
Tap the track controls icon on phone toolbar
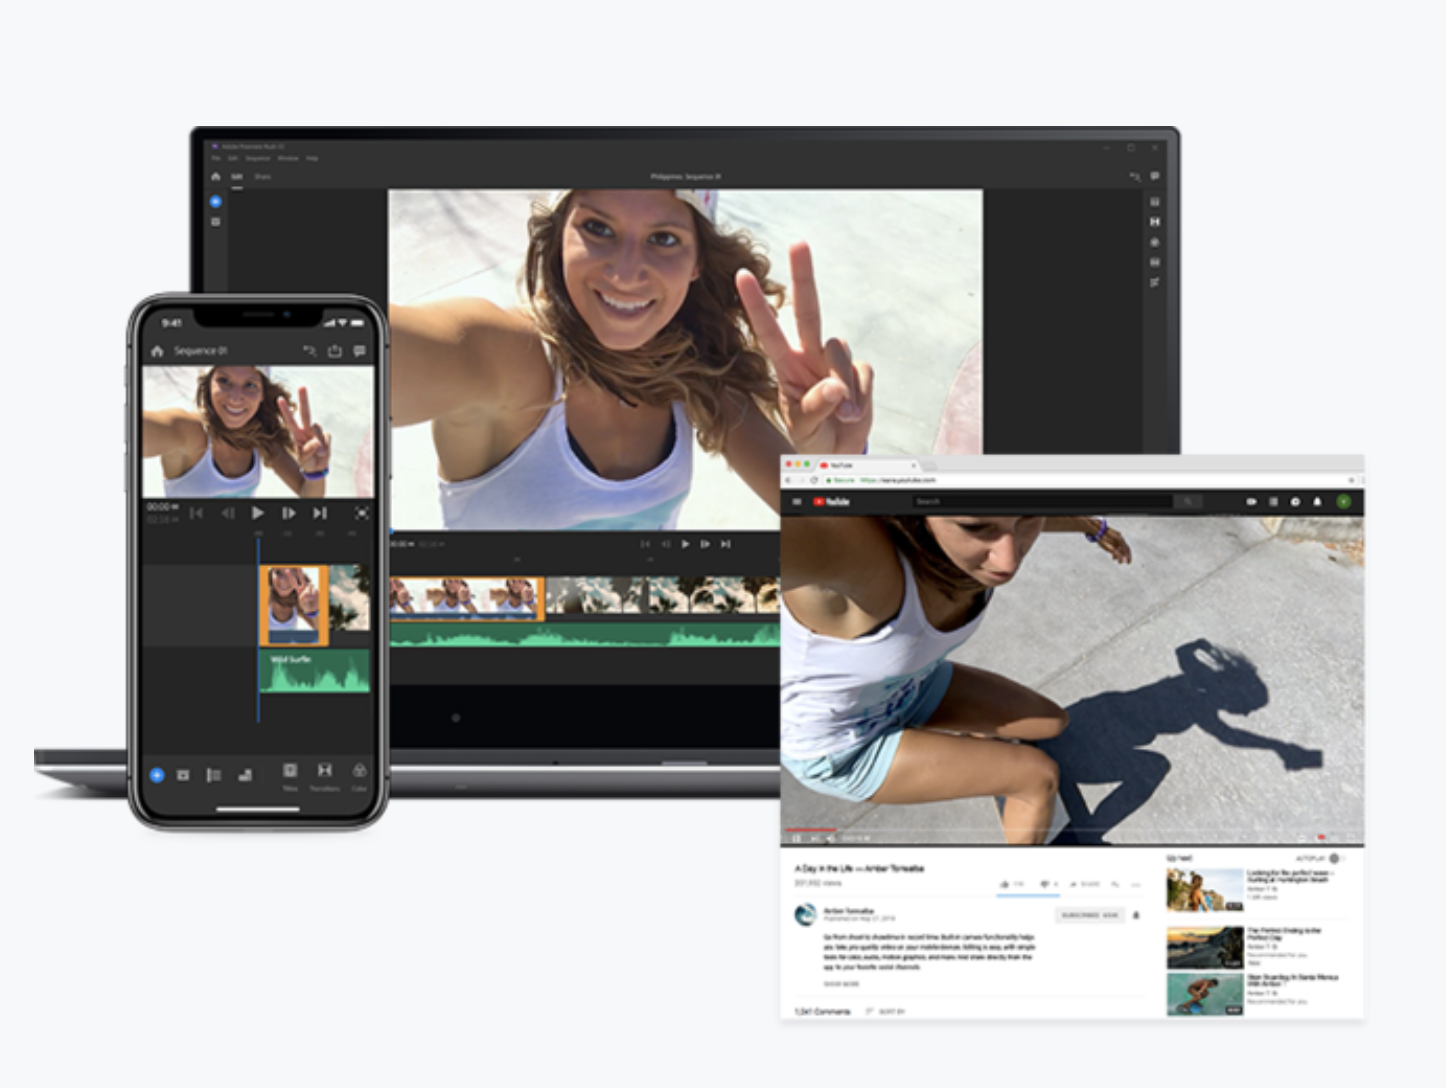point(213,775)
